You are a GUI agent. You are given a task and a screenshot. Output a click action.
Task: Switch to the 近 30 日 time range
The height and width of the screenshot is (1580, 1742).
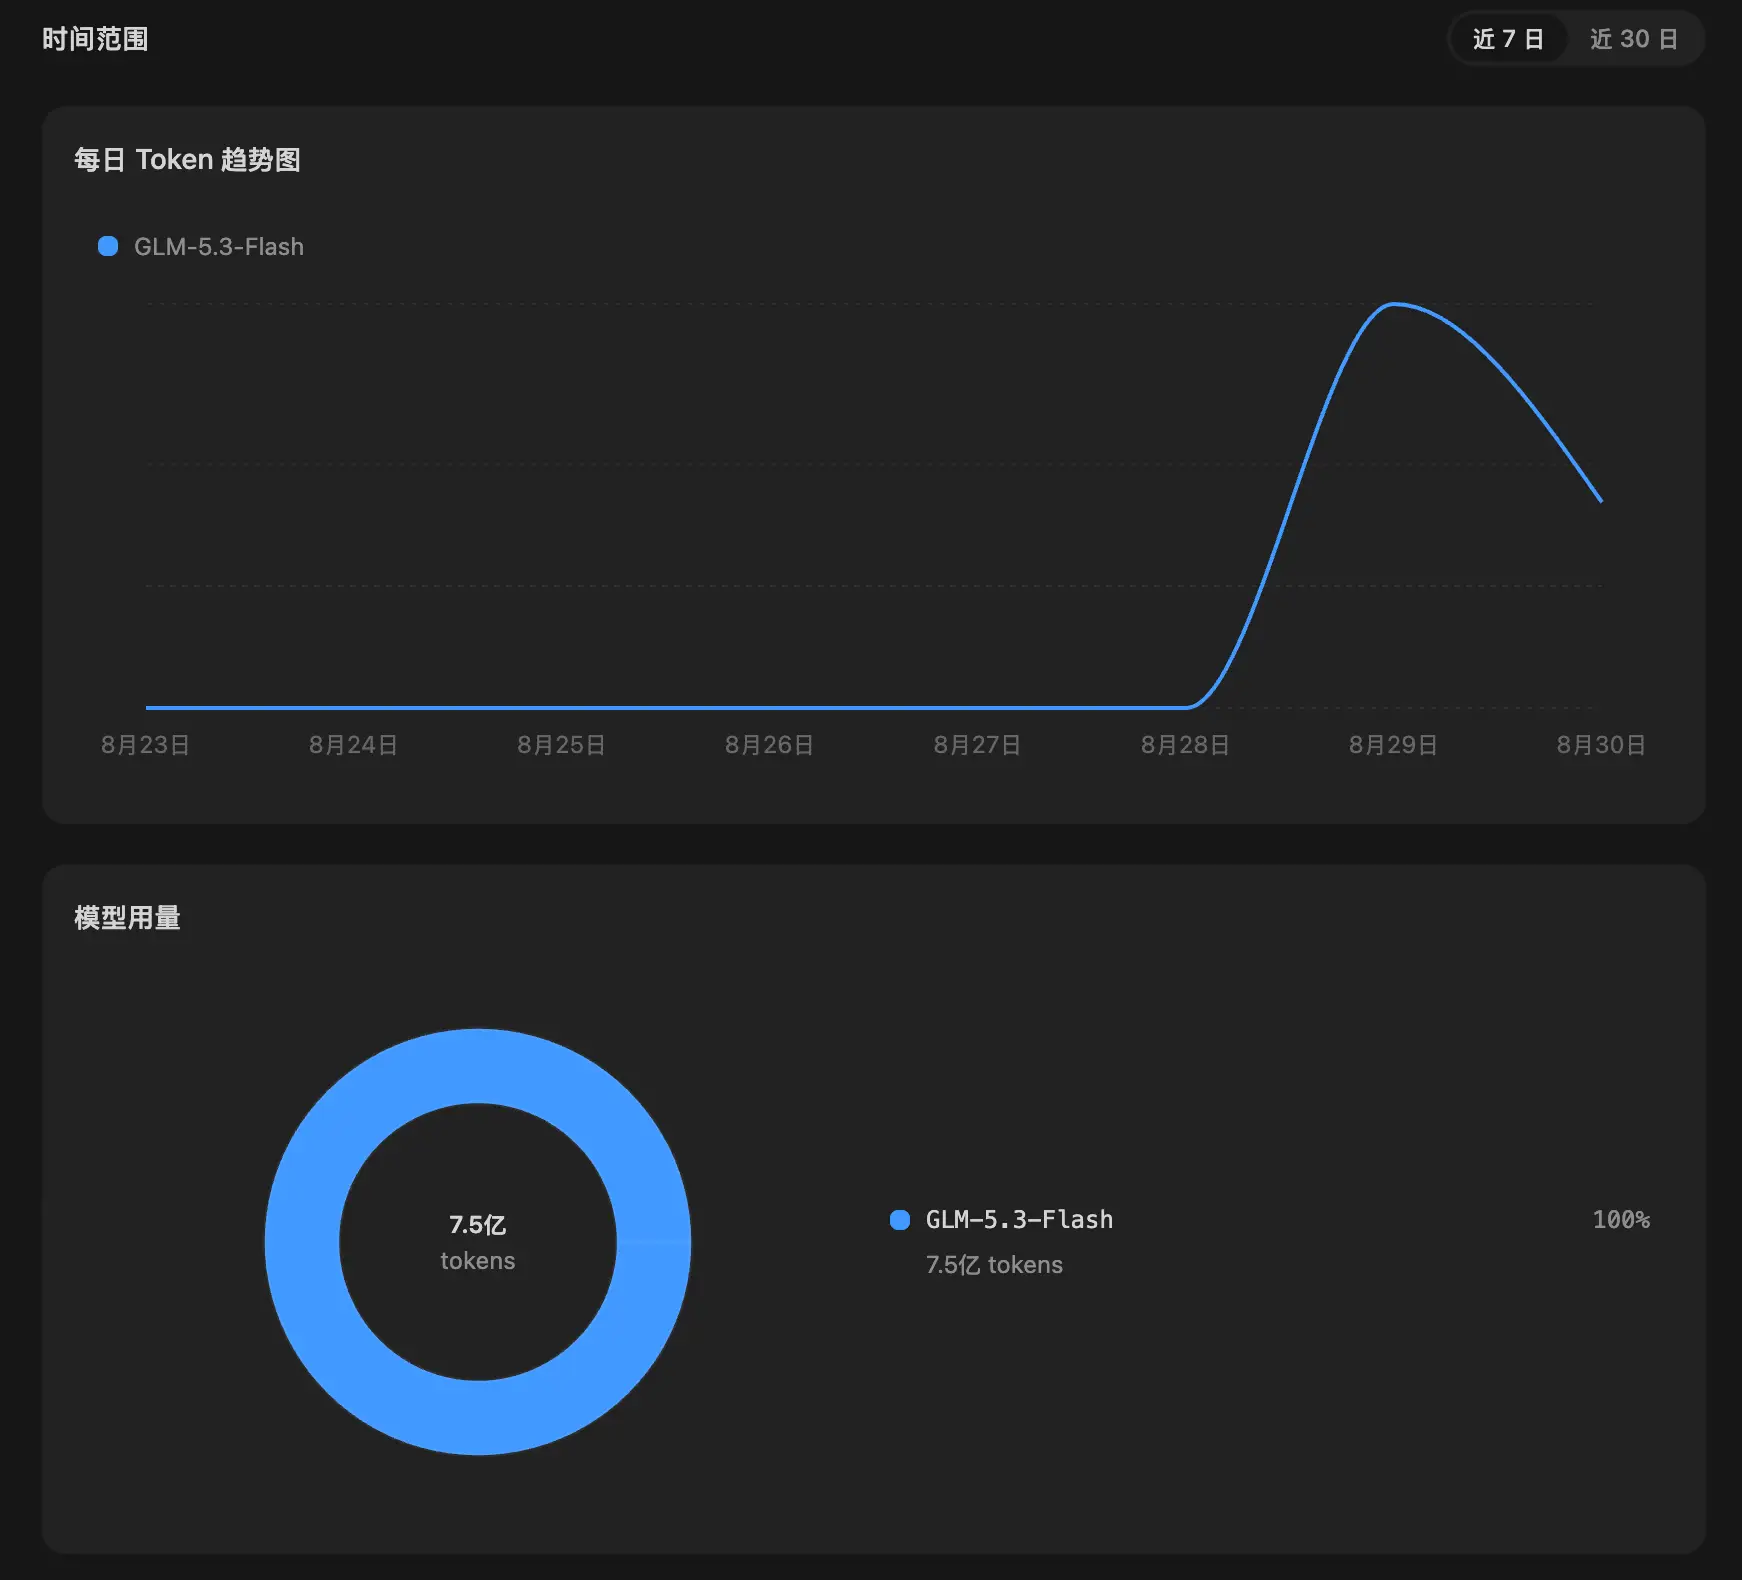(x=1634, y=39)
